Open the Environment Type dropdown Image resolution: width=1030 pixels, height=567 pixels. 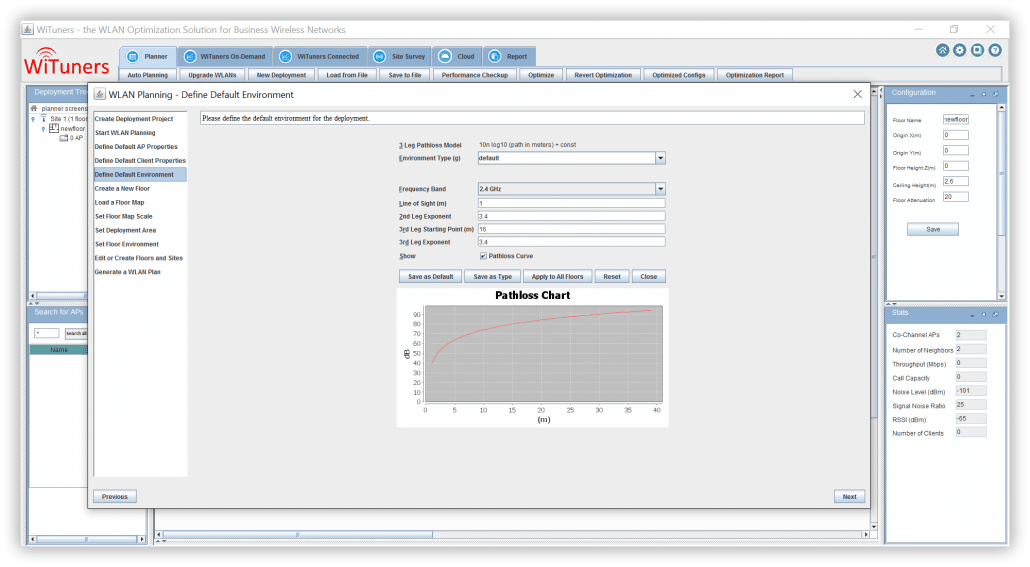tap(660, 158)
